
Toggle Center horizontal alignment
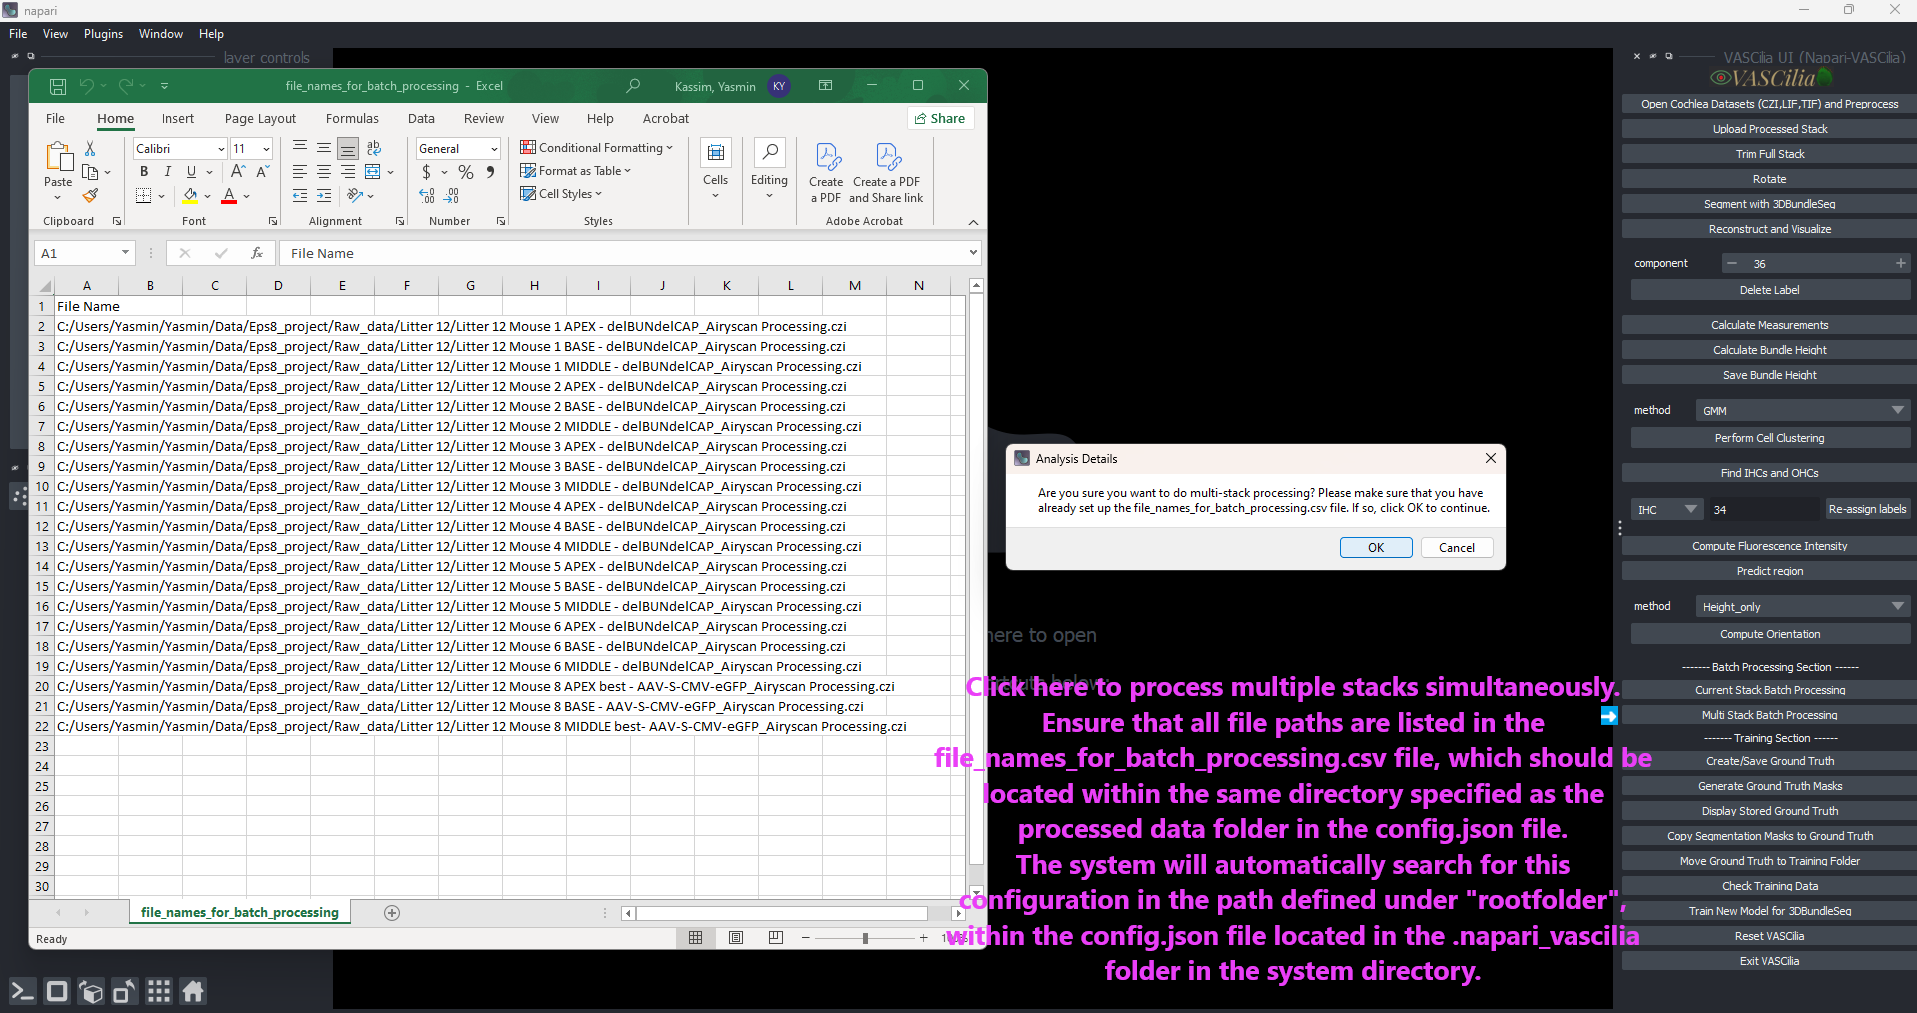click(324, 172)
